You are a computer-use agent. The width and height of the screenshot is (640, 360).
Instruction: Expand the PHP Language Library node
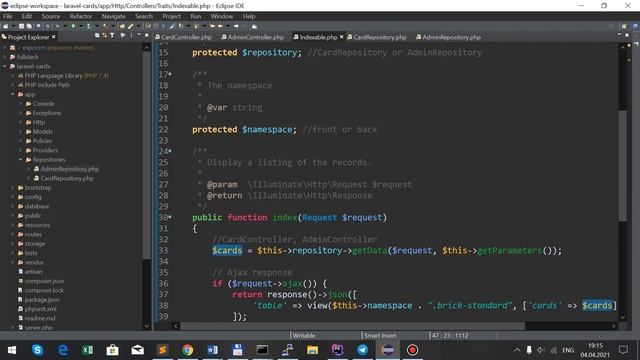[x=13, y=76]
